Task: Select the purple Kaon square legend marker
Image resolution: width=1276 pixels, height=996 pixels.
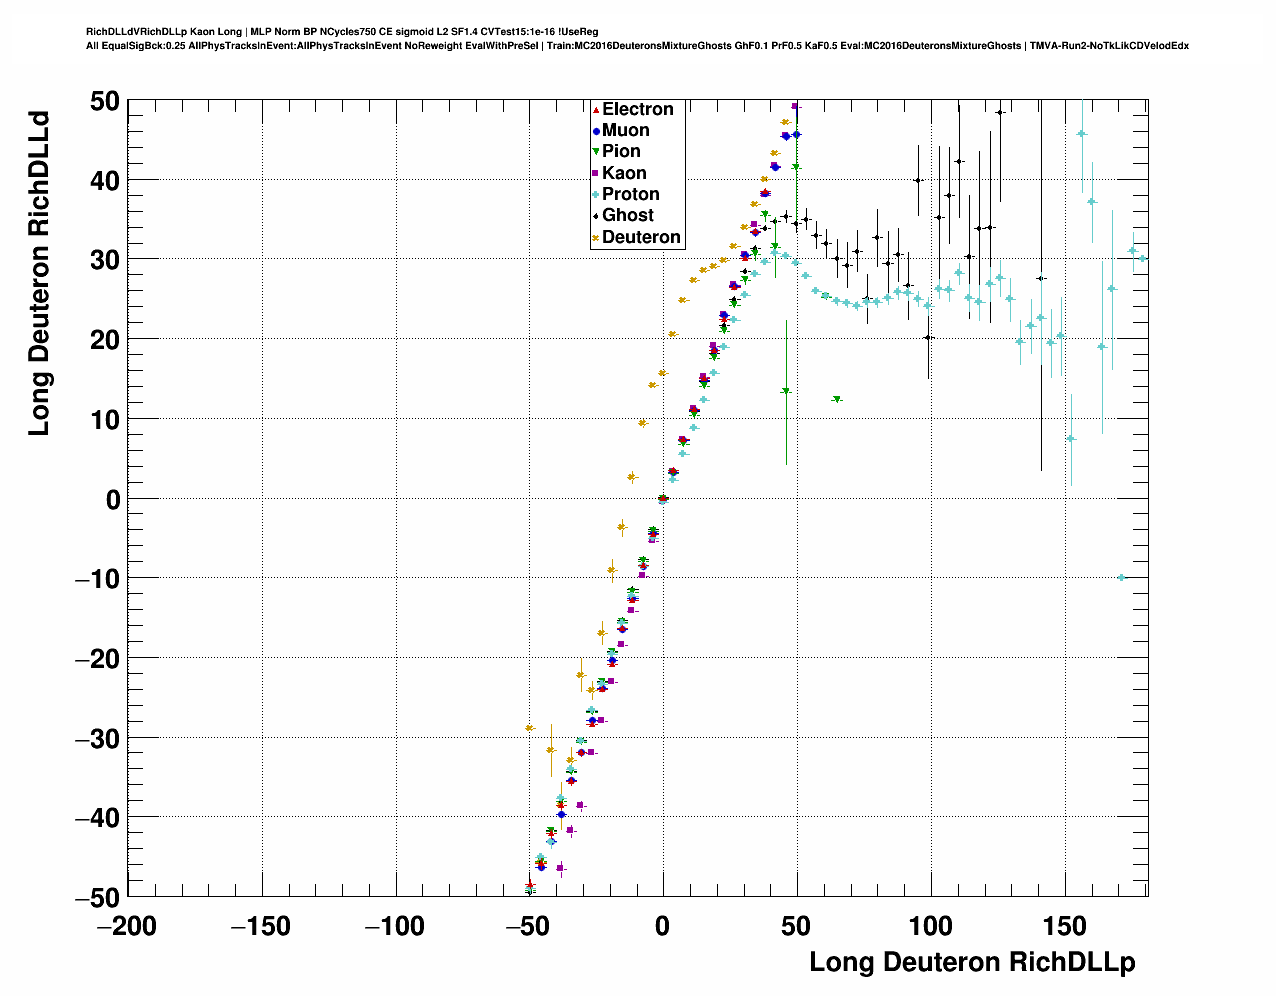Action: click(x=596, y=173)
